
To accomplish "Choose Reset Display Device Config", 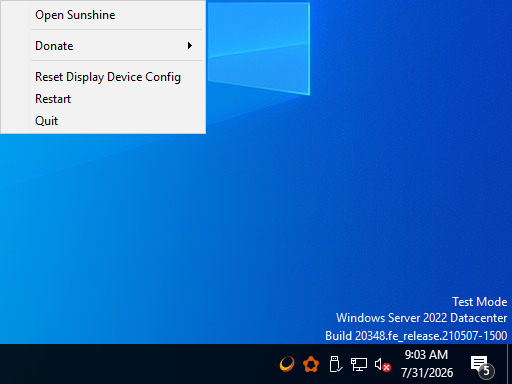I will pyautogui.click(x=103, y=77).
